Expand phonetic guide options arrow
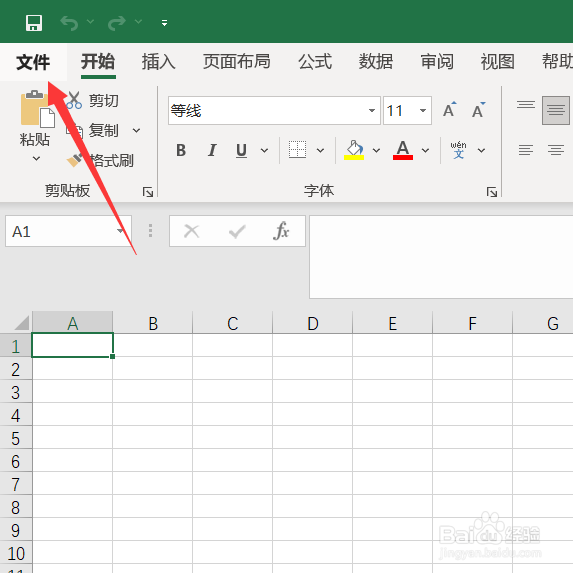 click(x=482, y=150)
